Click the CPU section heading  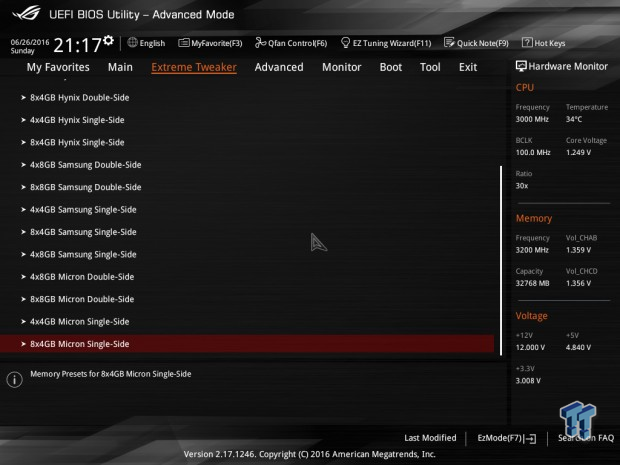tap(525, 87)
